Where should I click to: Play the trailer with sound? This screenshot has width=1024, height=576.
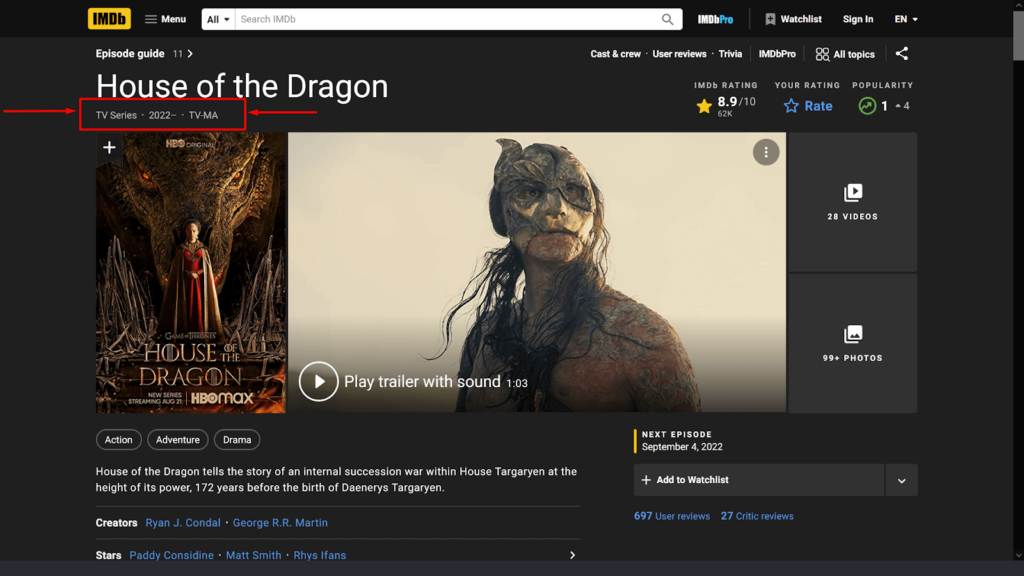(318, 381)
